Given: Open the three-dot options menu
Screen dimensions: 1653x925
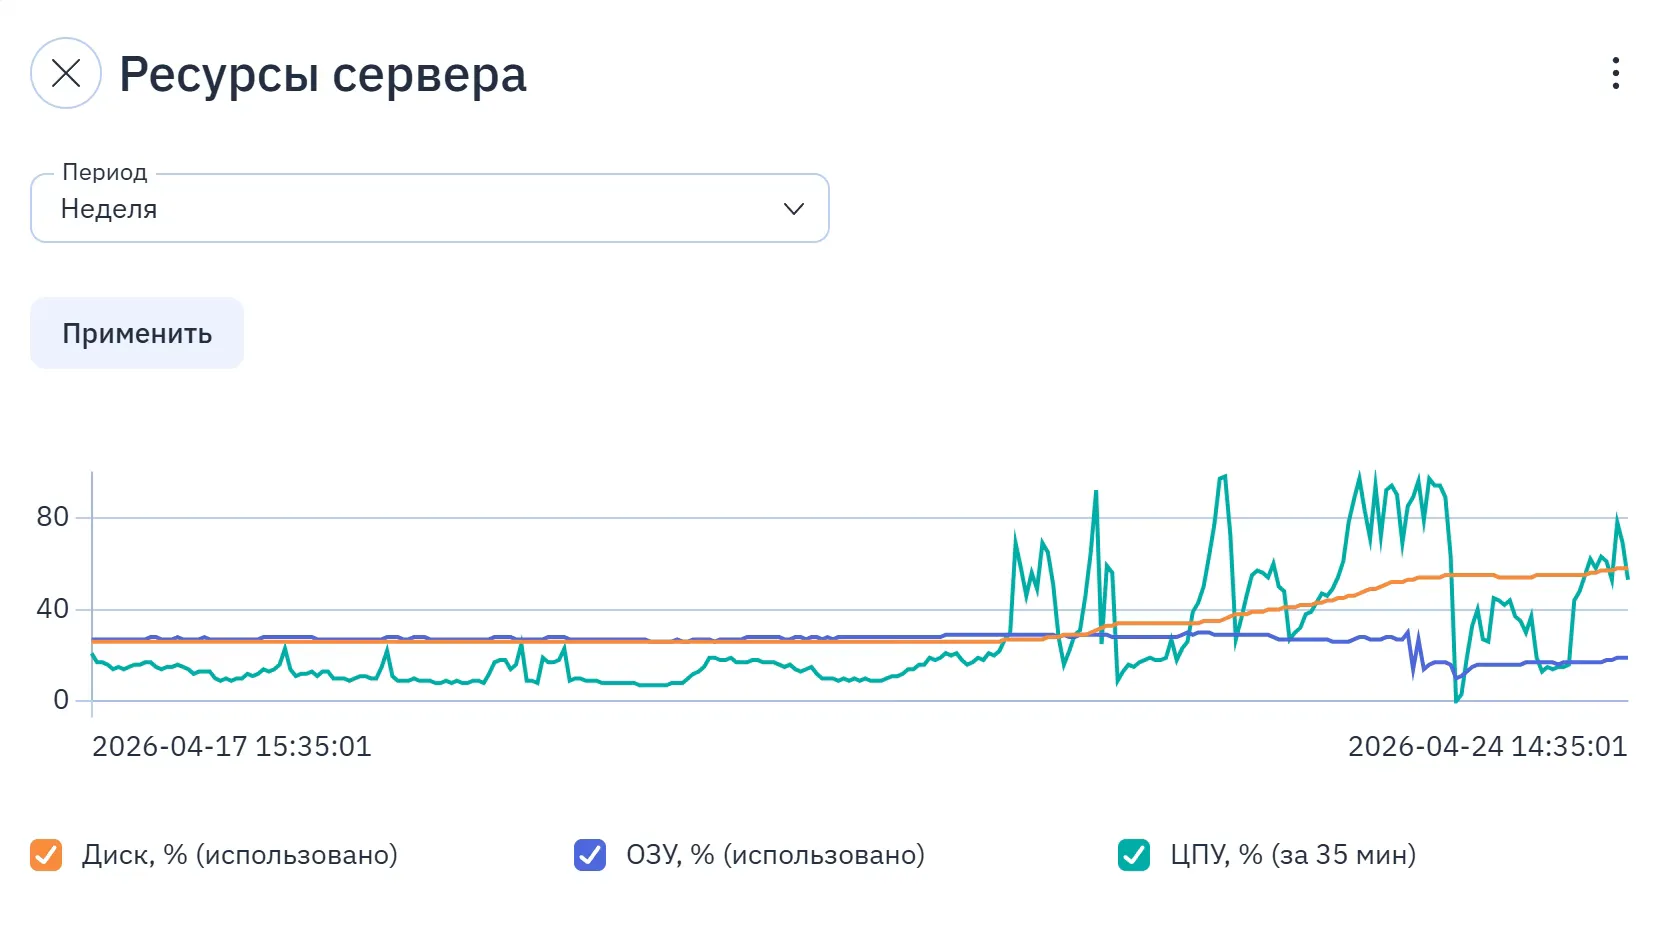Looking at the screenshot, I should (1615, 73).
